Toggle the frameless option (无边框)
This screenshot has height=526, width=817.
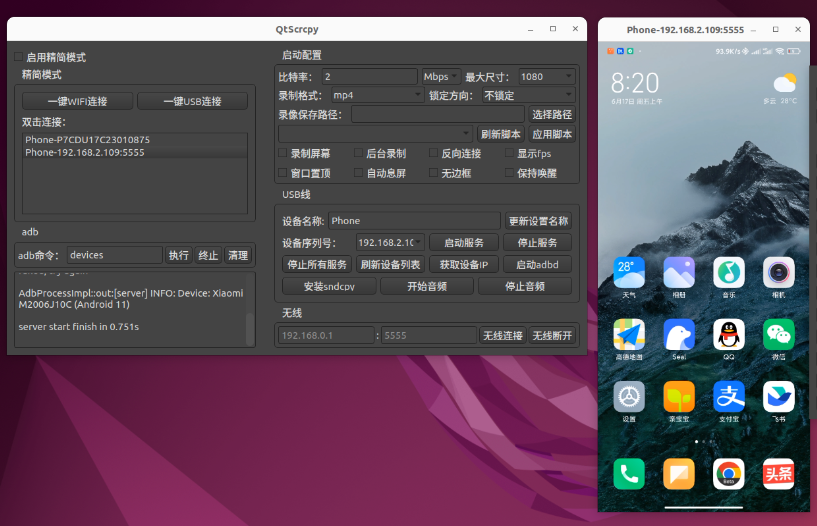433,172
